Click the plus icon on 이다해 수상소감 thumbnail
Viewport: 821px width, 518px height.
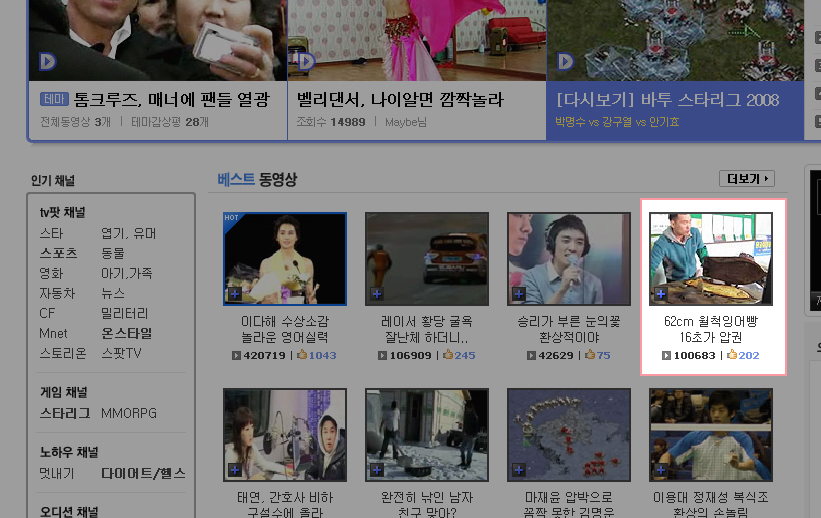pos(235,294)
